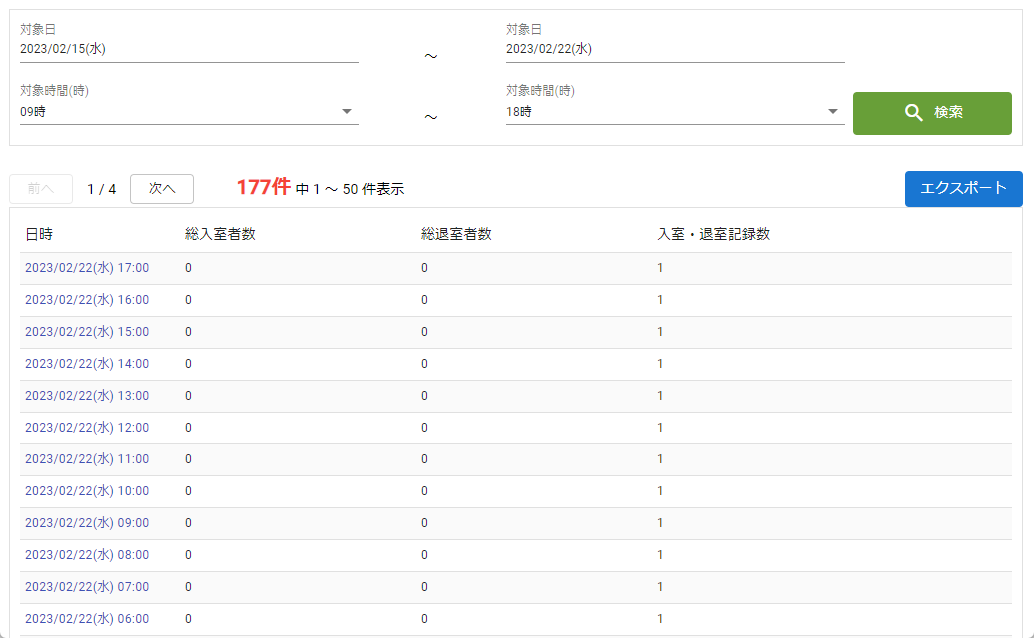Click the start date field 2023/02/15(水)
This screenshot has height=638, width=1034.
coord(188,49)
